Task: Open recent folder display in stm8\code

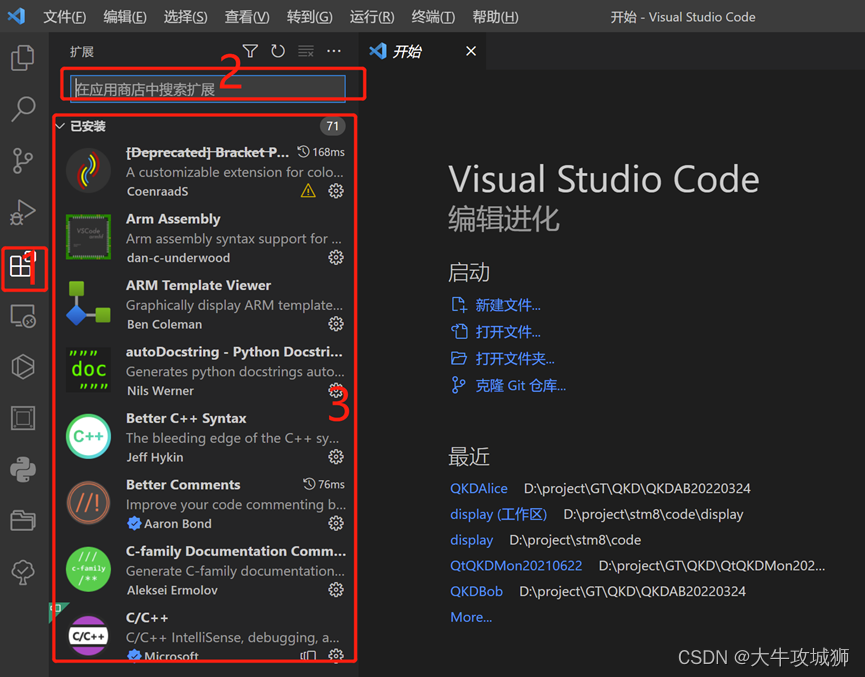Action: pos(472,540)
